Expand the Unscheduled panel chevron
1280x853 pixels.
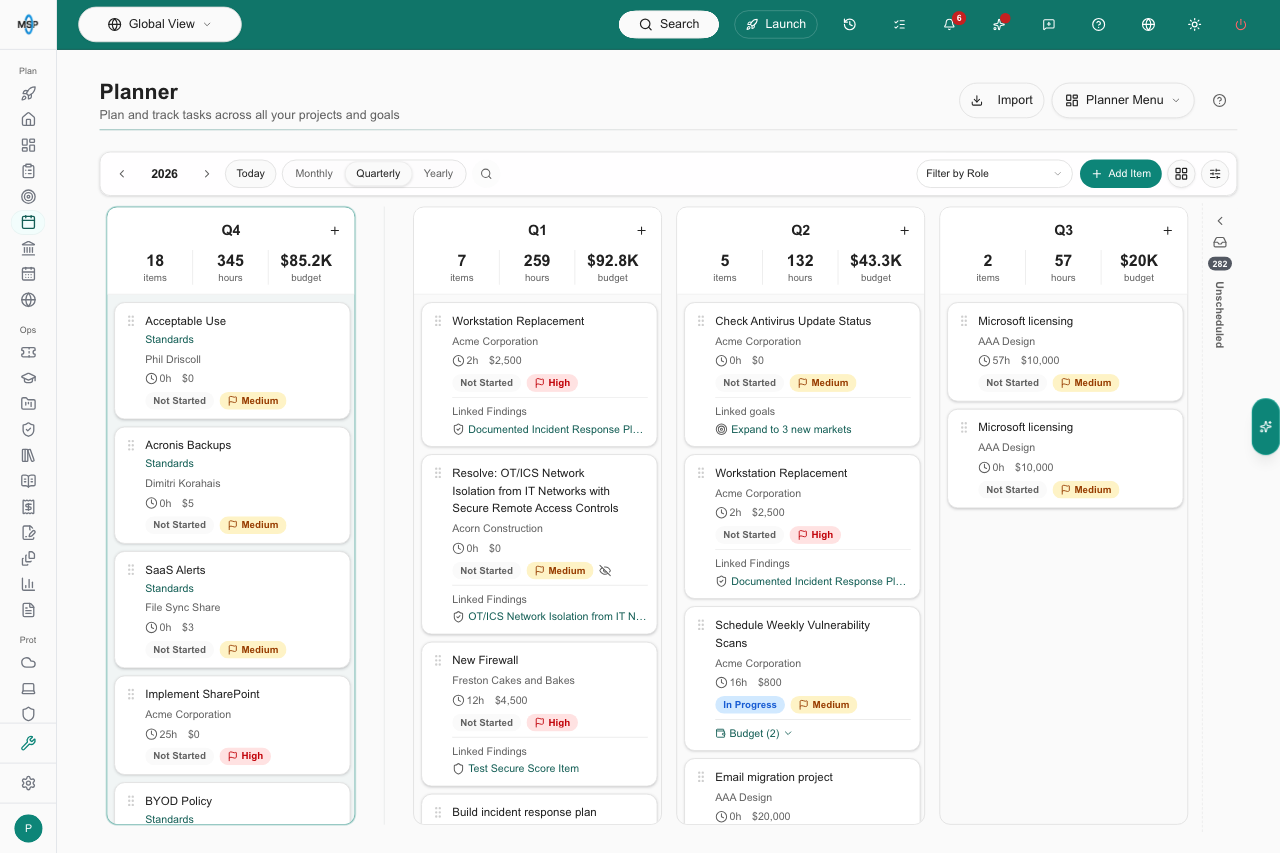pos(1220,221)
